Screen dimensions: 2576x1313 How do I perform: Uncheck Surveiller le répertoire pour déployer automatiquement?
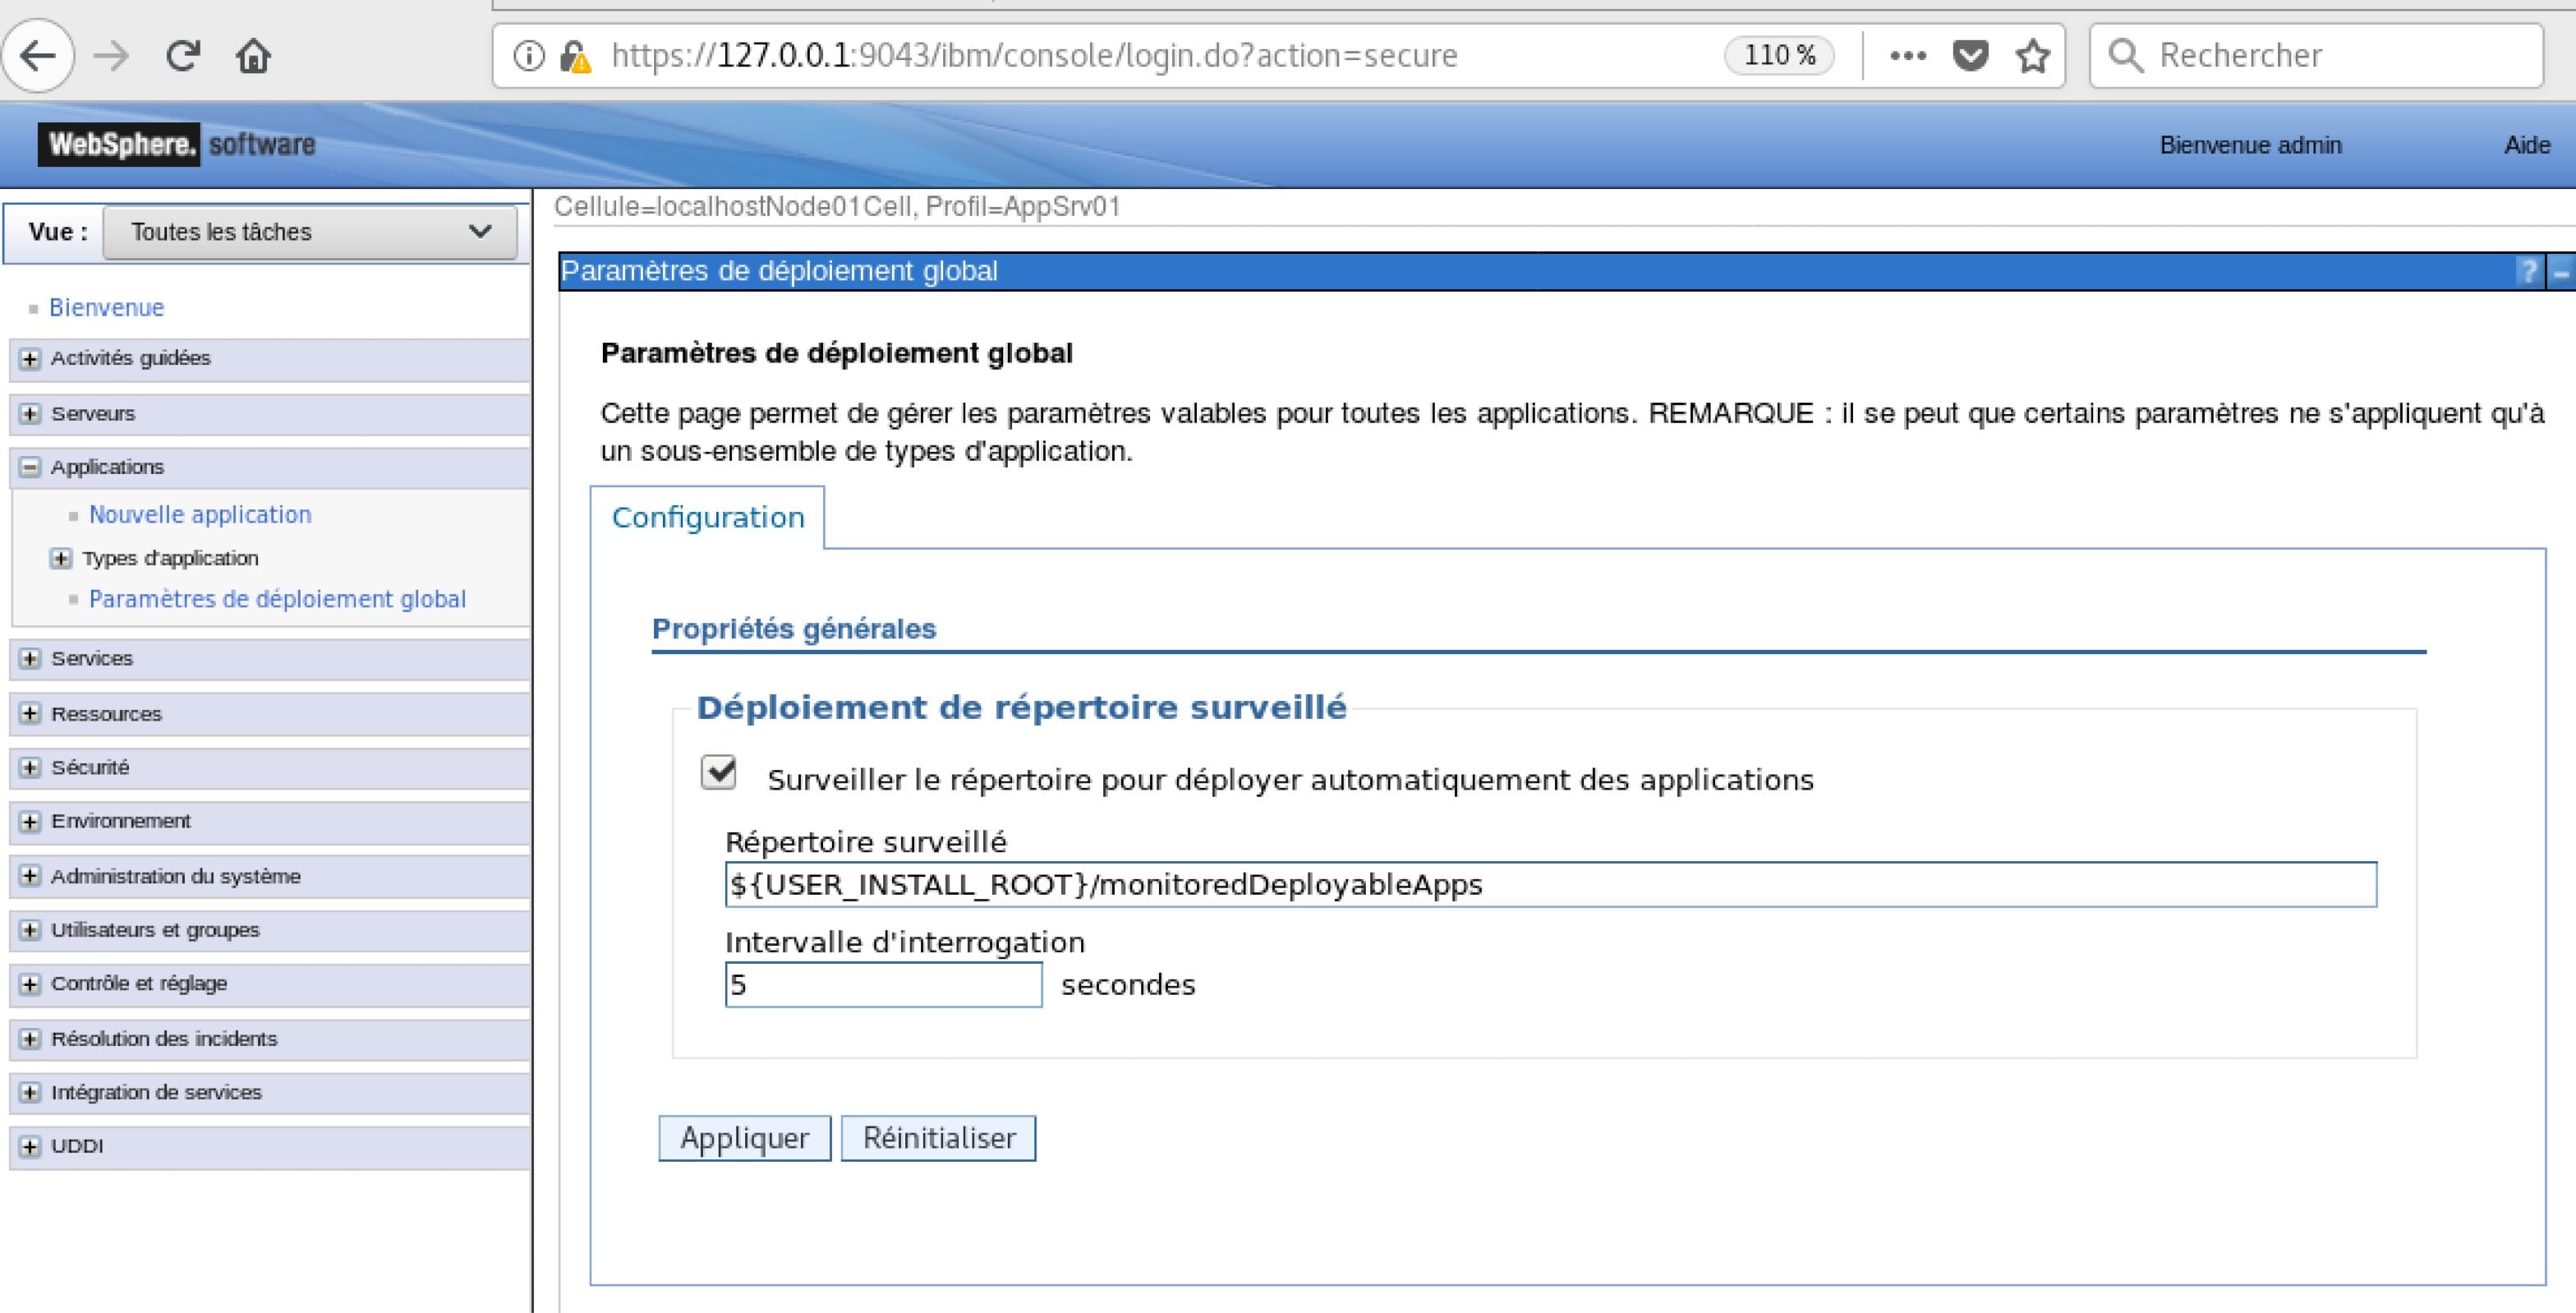click(717, 771)
